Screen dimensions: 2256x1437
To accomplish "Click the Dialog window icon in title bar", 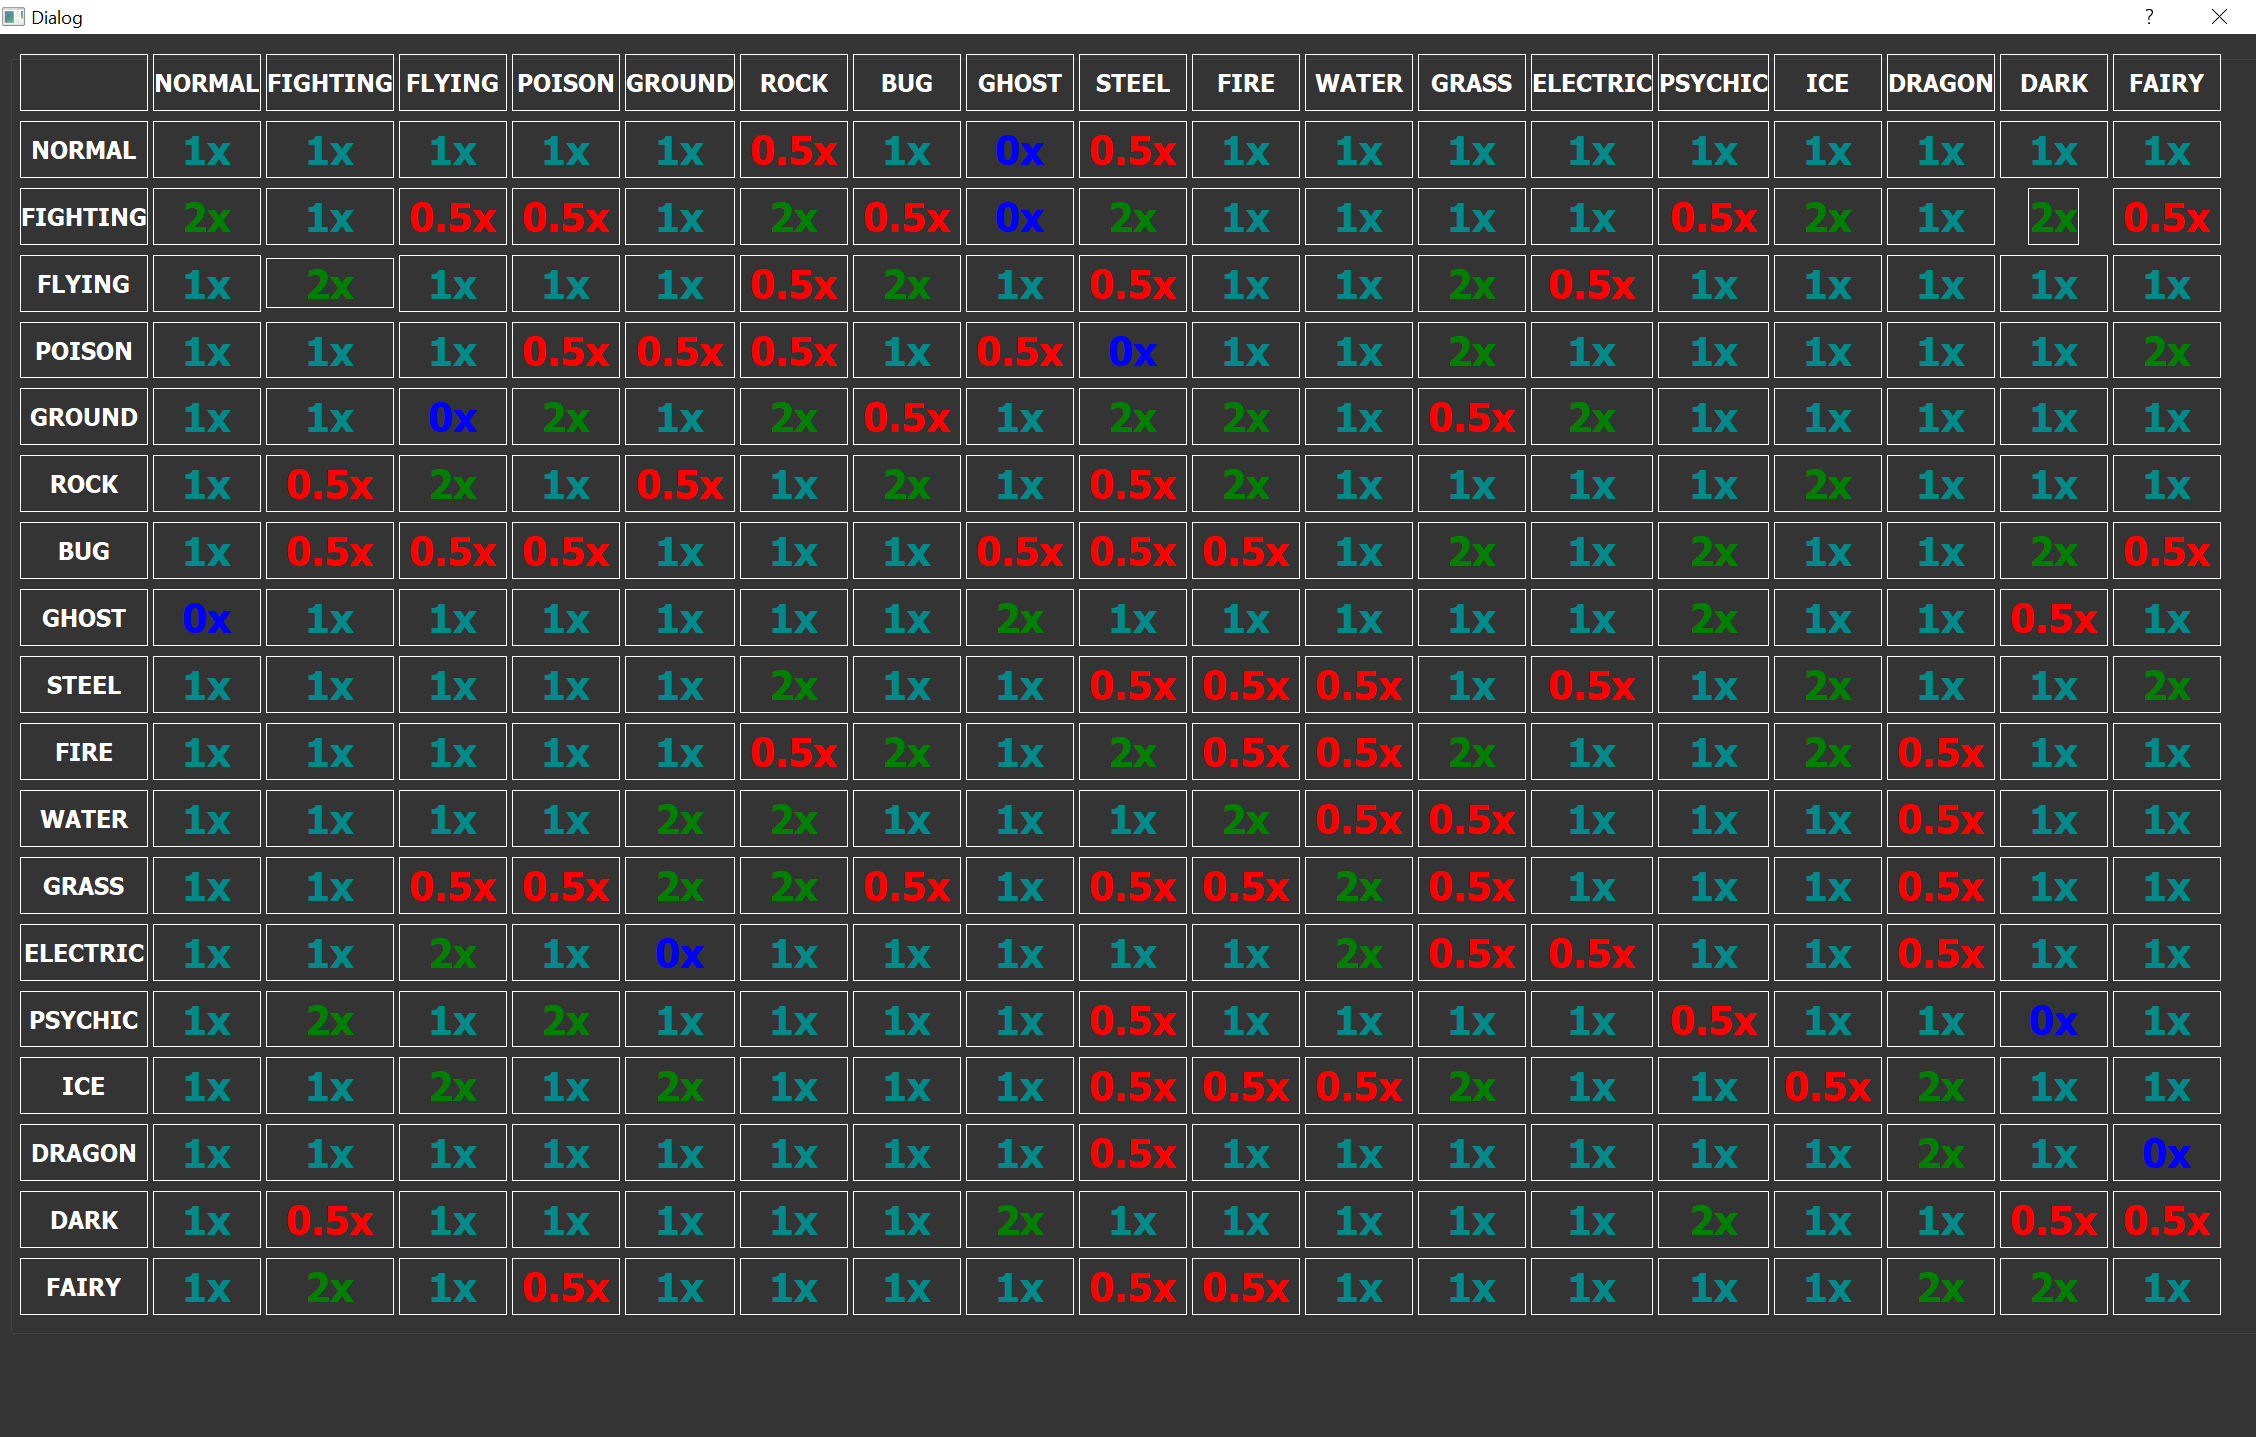I will (x=14, y=17).
